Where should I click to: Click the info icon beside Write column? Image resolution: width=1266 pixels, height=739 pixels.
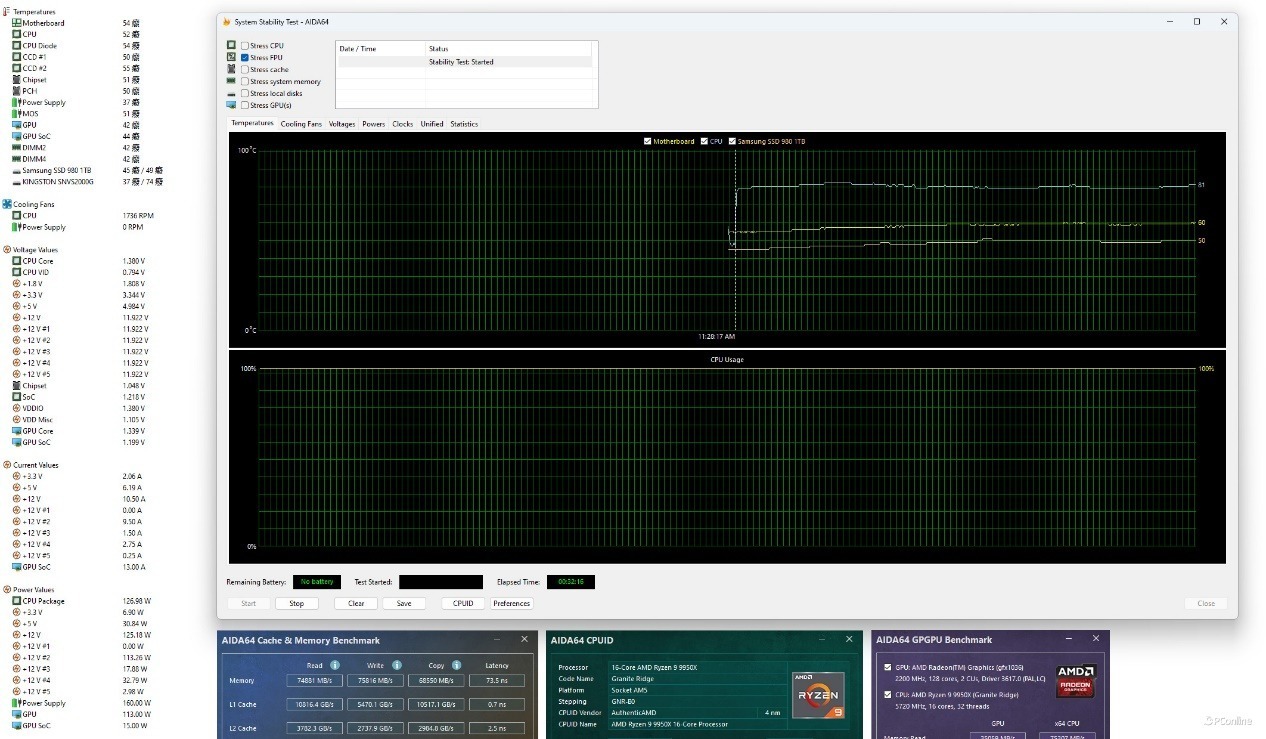(x=397, y=665)
